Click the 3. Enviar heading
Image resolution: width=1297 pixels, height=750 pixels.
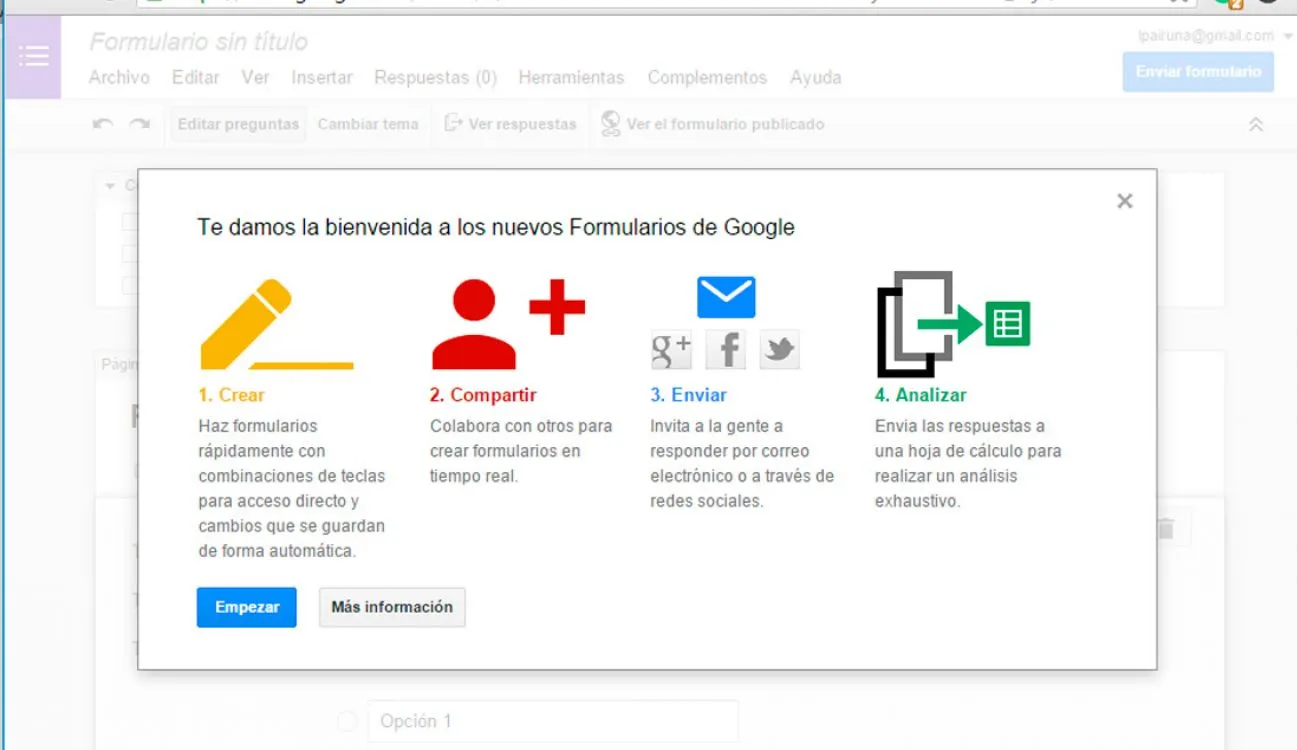point(689,395)
